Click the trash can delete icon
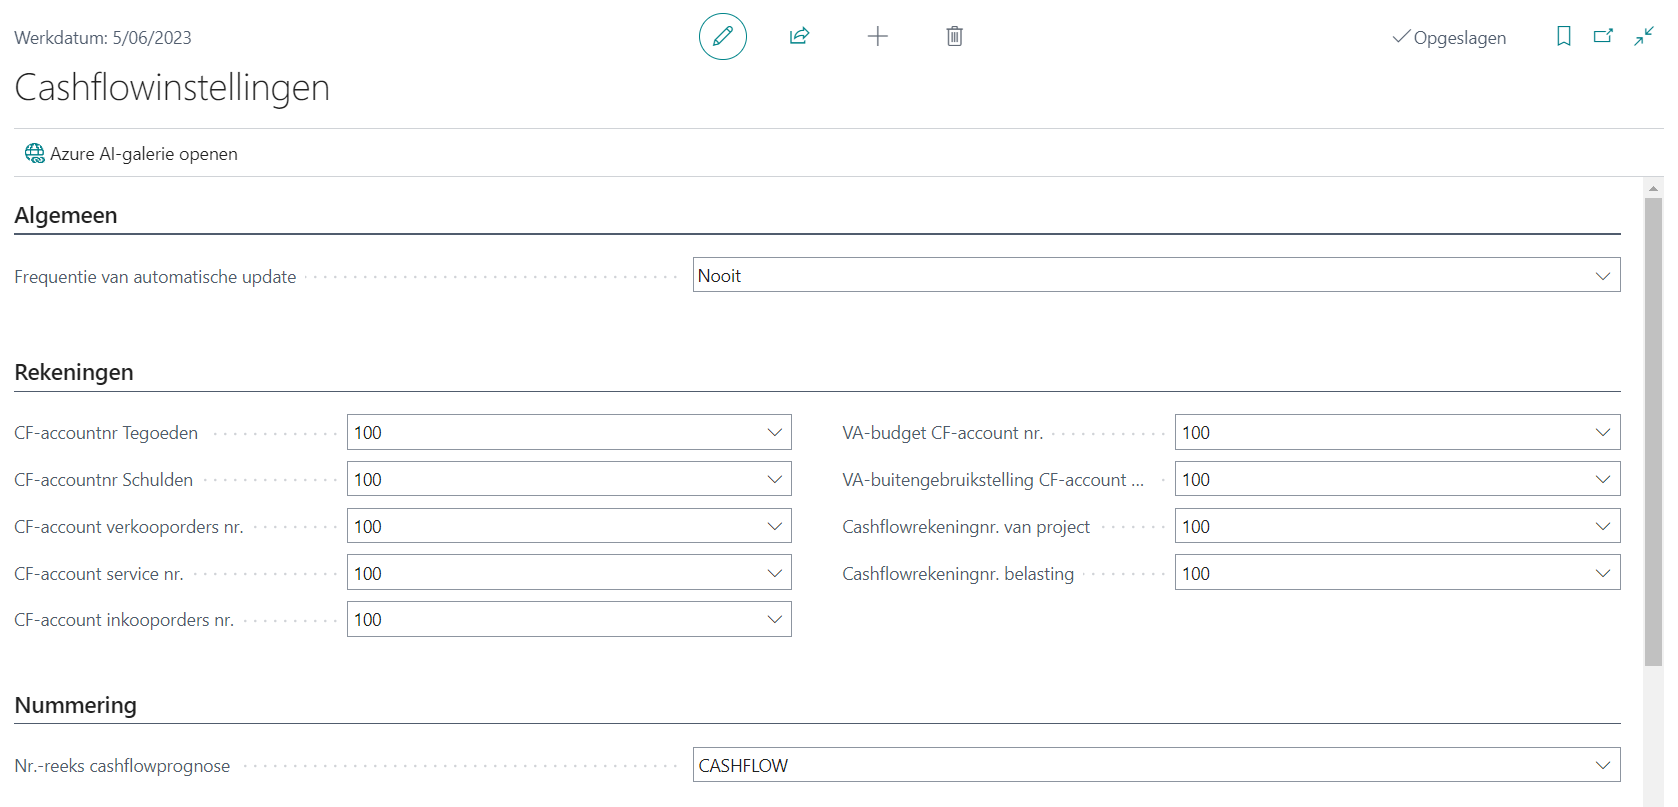The height and width of the screenshot is (807, 1678). click(x=954, y=37)
